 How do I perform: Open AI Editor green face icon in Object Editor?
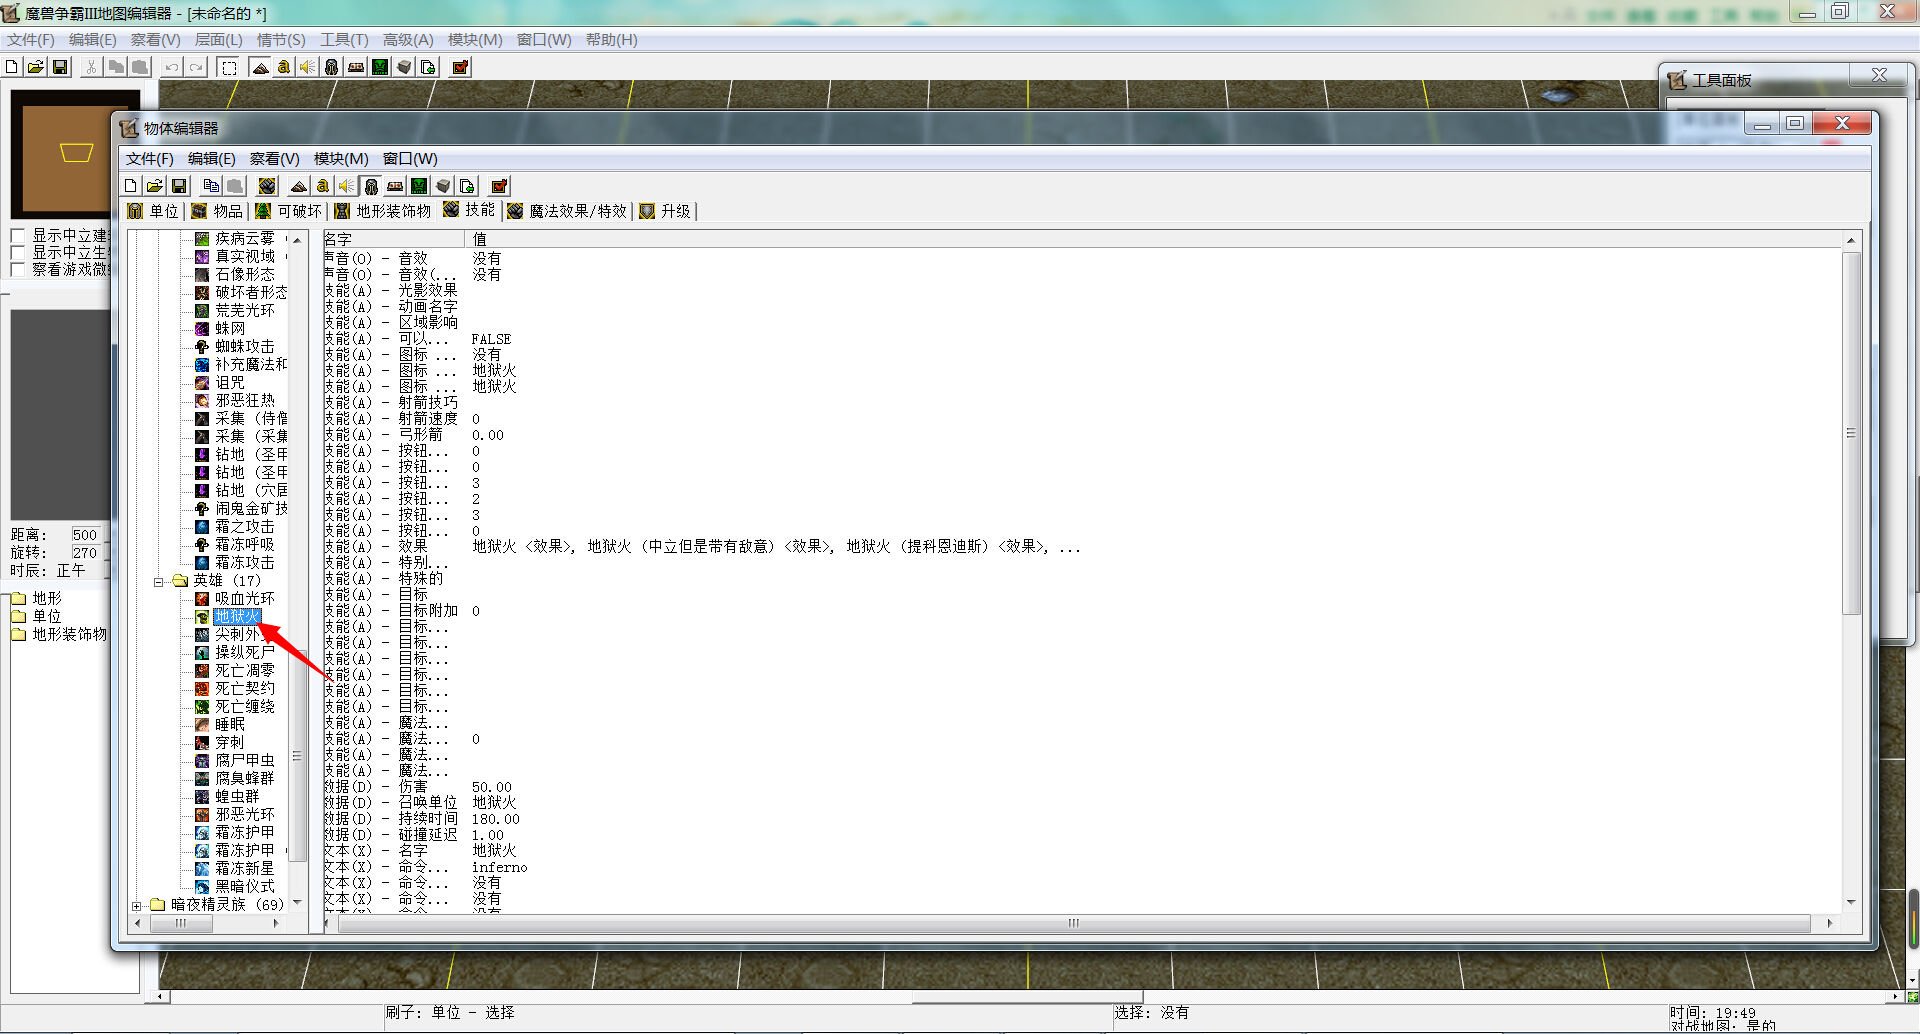(x=419, y=186)
